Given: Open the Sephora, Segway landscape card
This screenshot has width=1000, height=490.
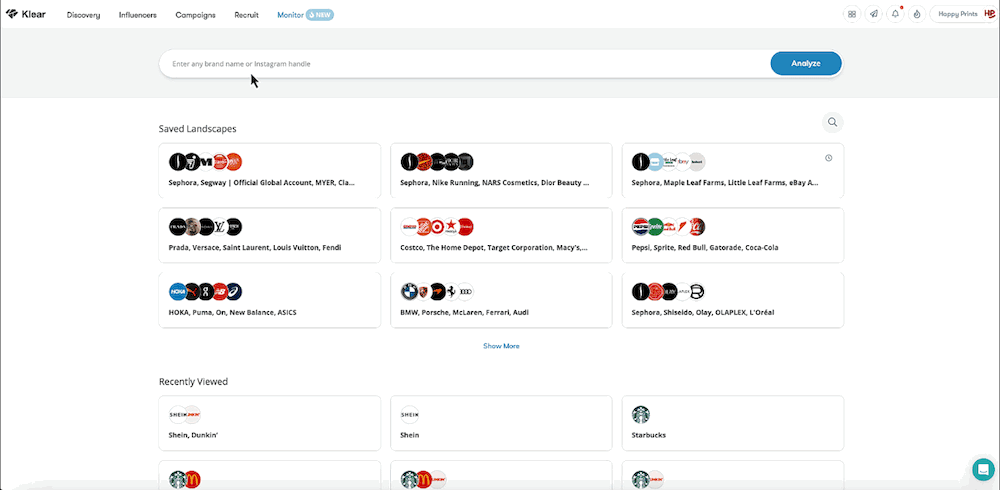Looking at the screenshot, I should [270, 170].
